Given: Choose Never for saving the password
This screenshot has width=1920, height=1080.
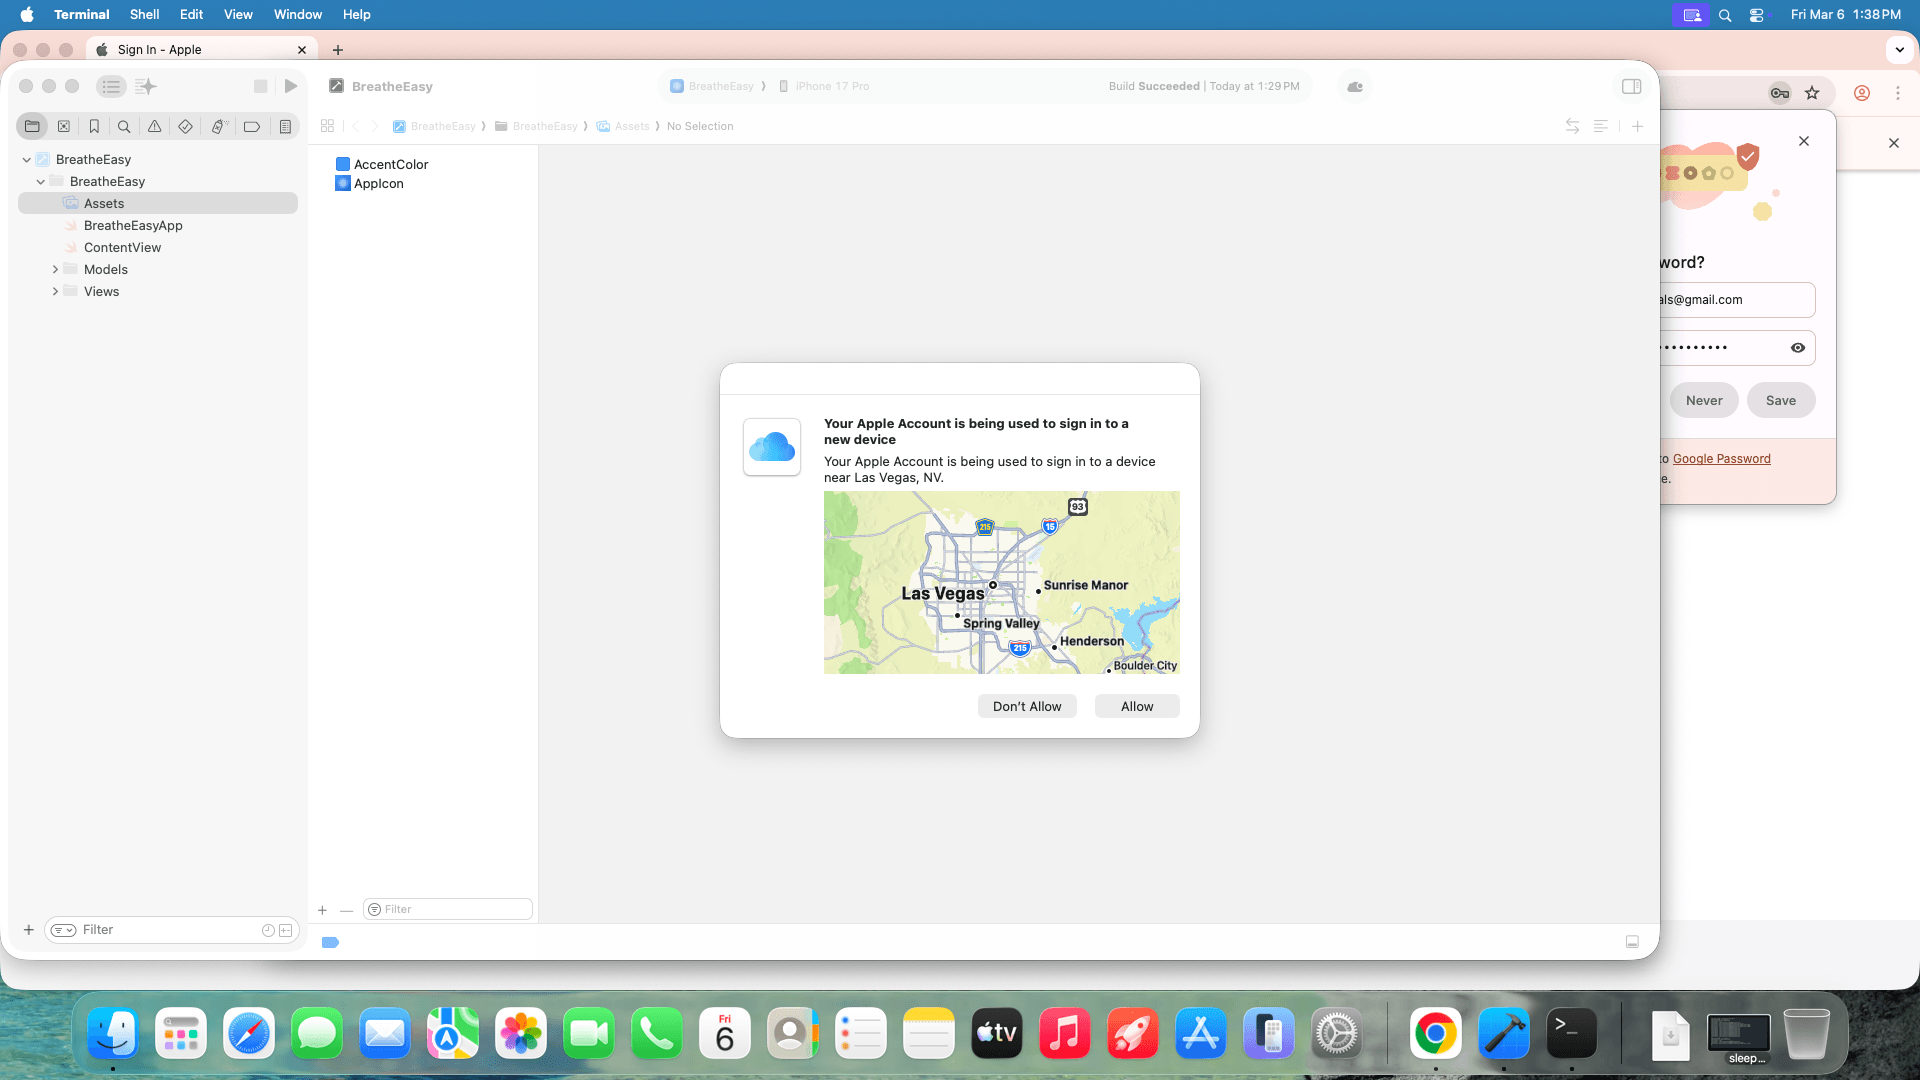Looking at the screenshot, I should pyautogui.click(x=1703, y=400).
